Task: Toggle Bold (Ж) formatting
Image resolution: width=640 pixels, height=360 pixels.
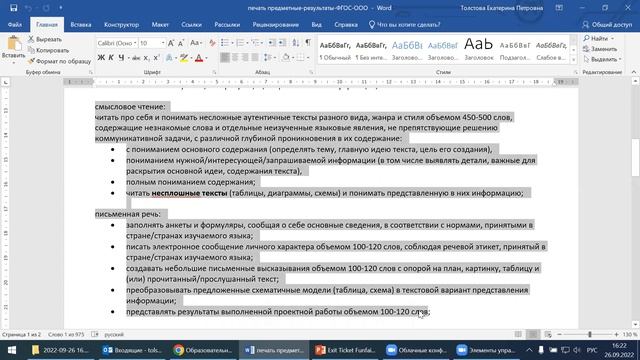Action: (x=101, y=58)
